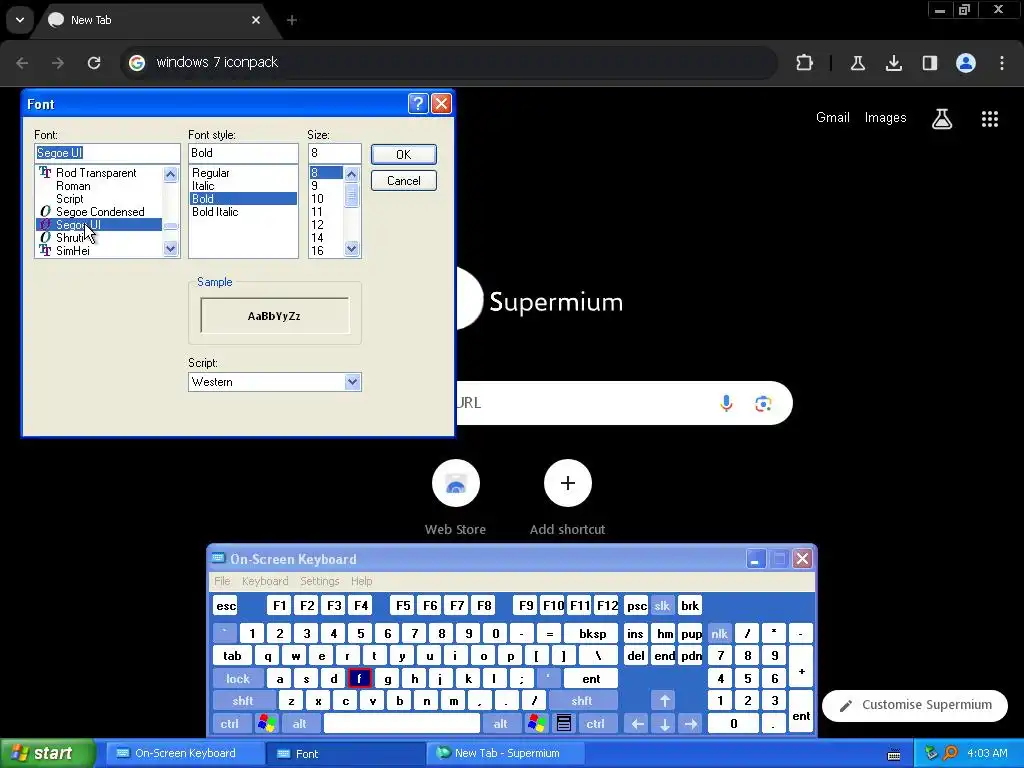1024x768 pixels.
Task: Switch to the New Tab browser tab
Action: tap(155, 20)
